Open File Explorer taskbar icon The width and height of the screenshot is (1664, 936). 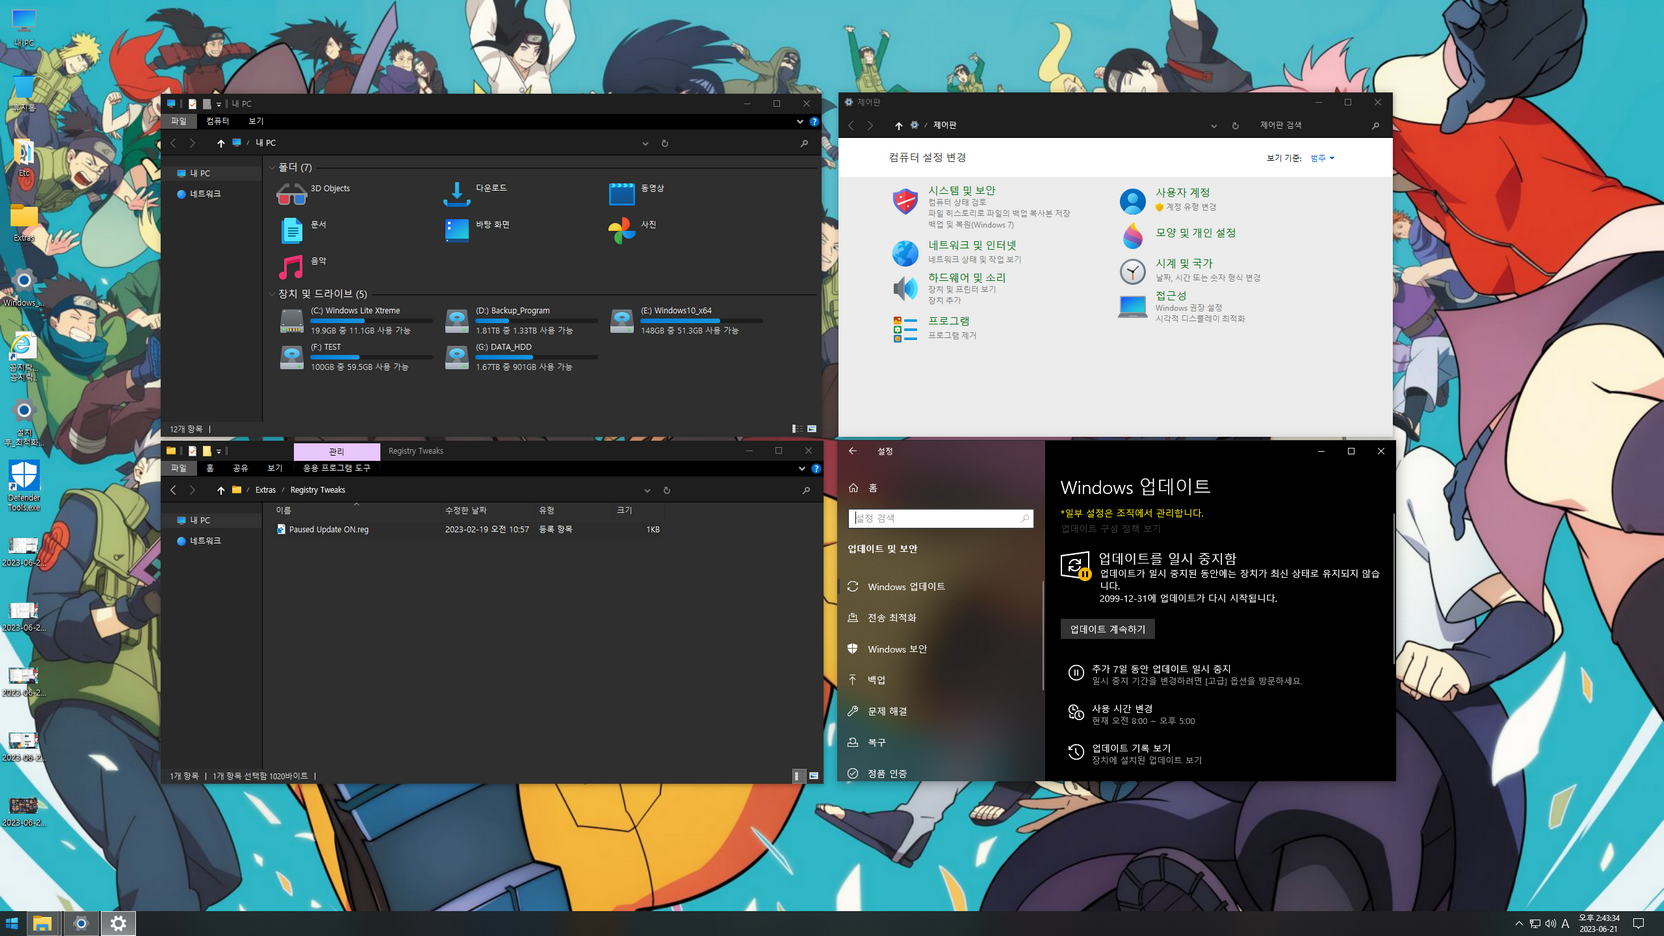point(42,923)
